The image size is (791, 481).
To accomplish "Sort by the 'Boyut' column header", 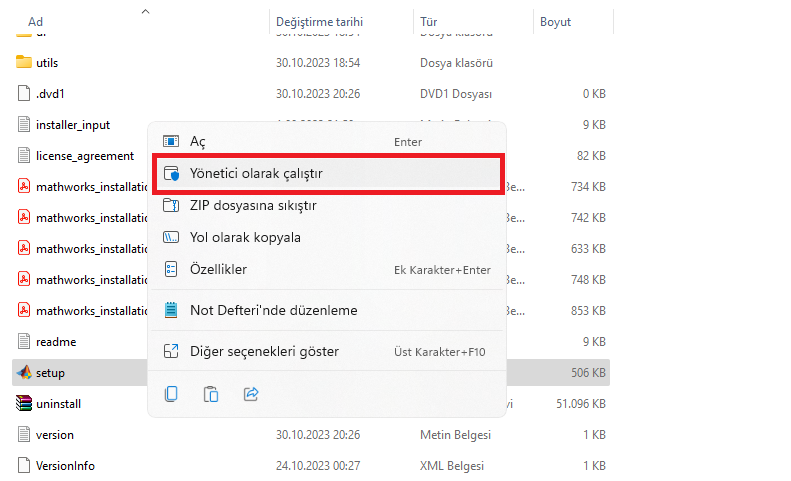I will 555,21.
